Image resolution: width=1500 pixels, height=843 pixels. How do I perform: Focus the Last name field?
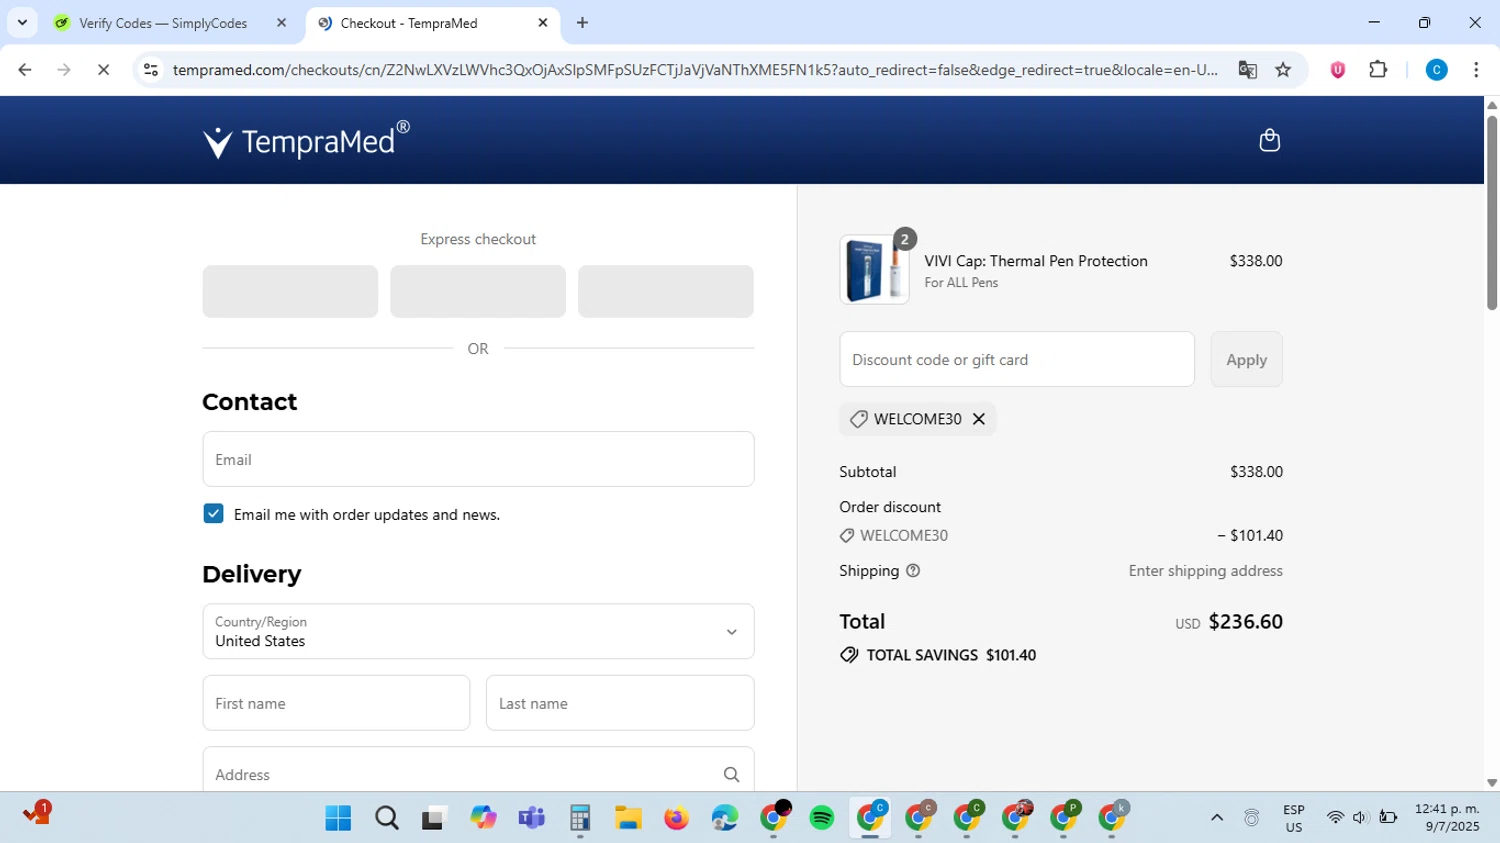pyautogui.click(x=620, y=703)
